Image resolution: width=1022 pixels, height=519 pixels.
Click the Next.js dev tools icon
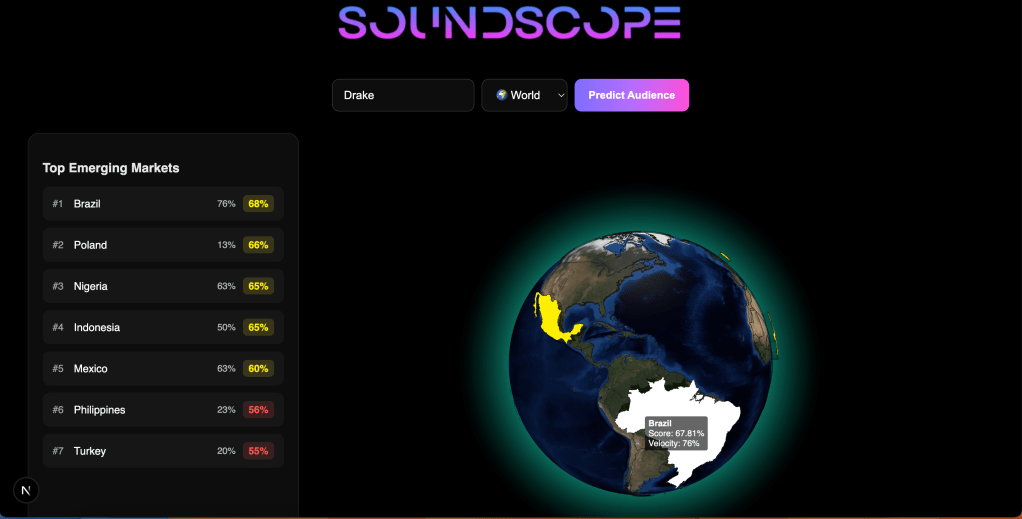tap(26, 490)
